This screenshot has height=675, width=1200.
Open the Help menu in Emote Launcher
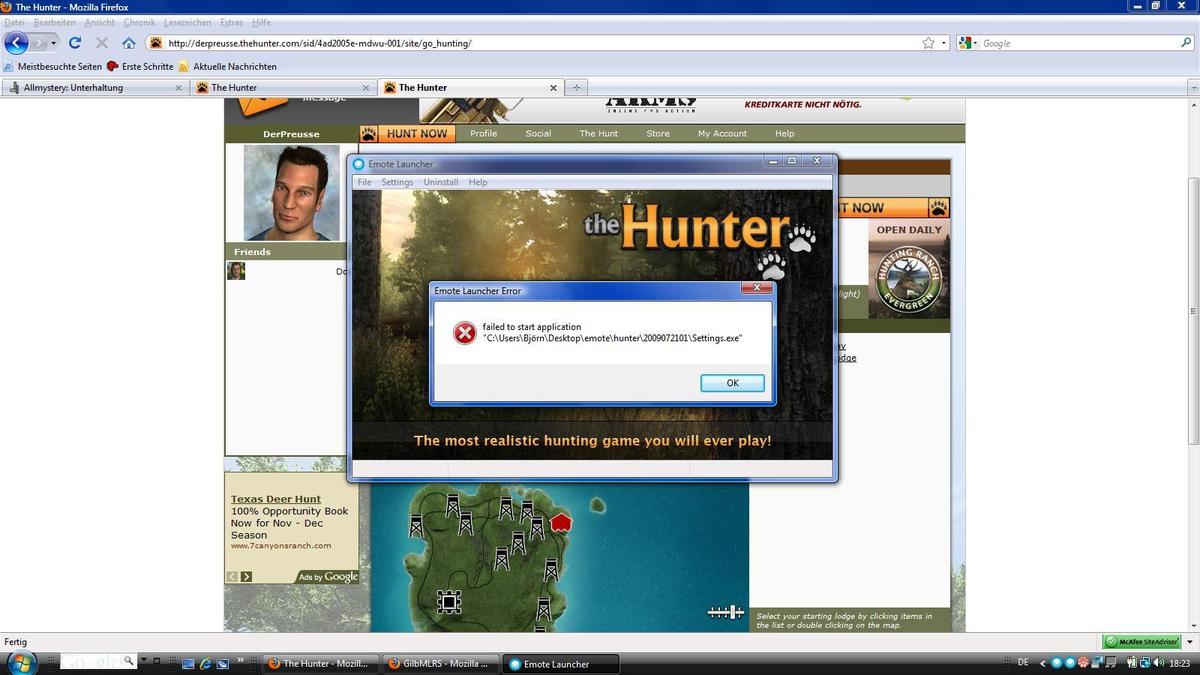click(478, 182)
